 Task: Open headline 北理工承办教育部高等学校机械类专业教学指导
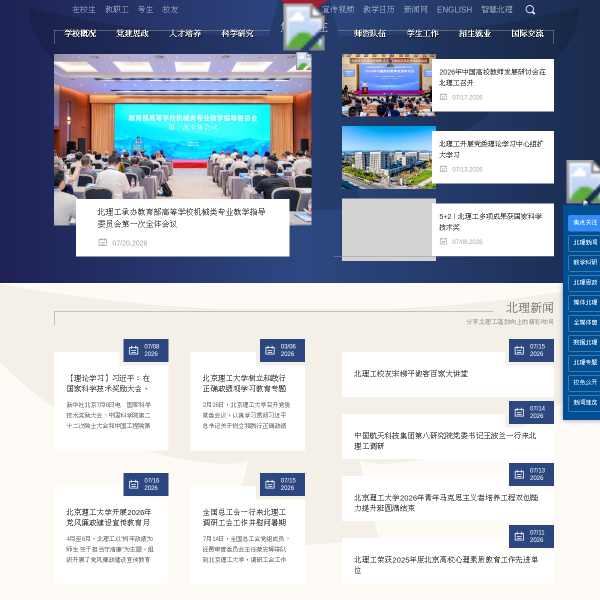[x=181, y=218]
